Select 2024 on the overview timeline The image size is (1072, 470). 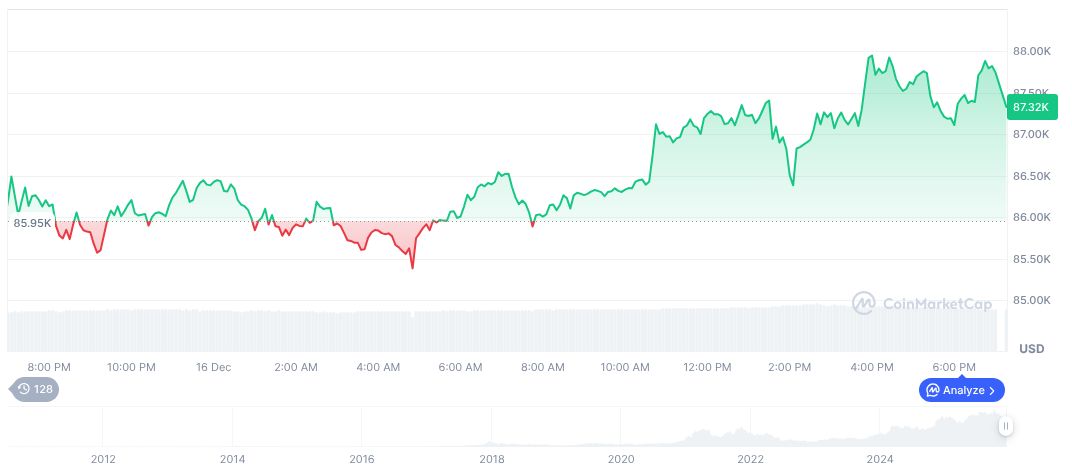tap(880, 459)
